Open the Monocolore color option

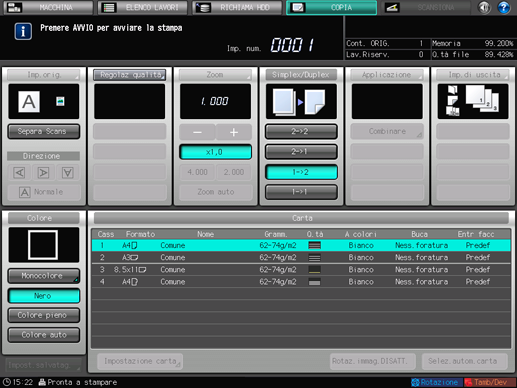[x=44, y=276]
